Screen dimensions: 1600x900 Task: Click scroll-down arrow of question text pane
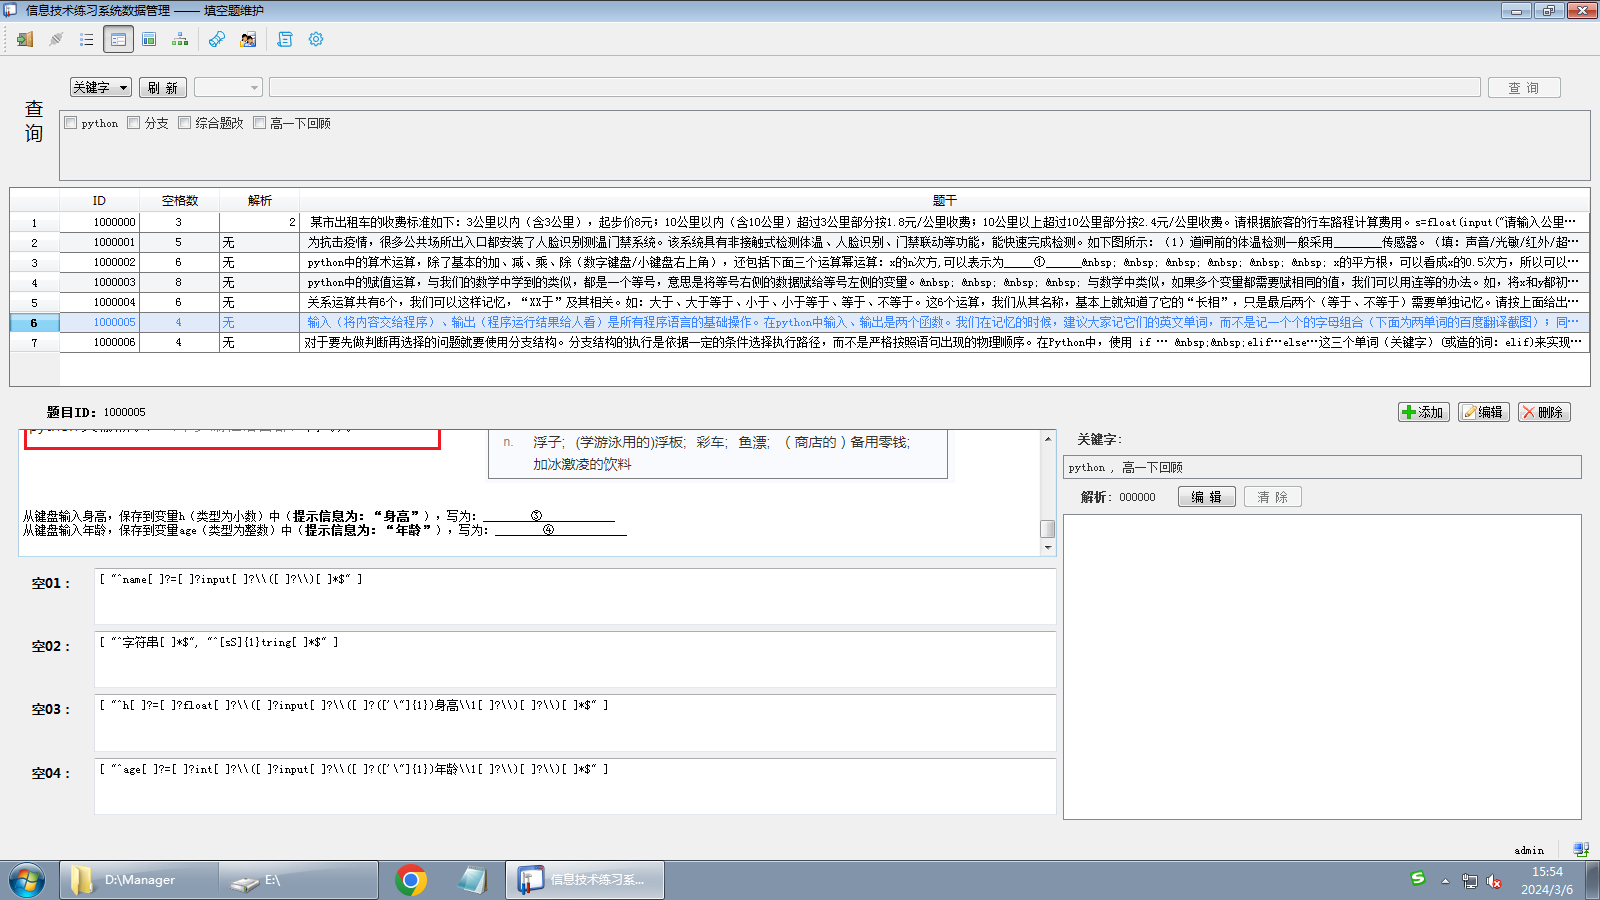[x=1048, y=547]
